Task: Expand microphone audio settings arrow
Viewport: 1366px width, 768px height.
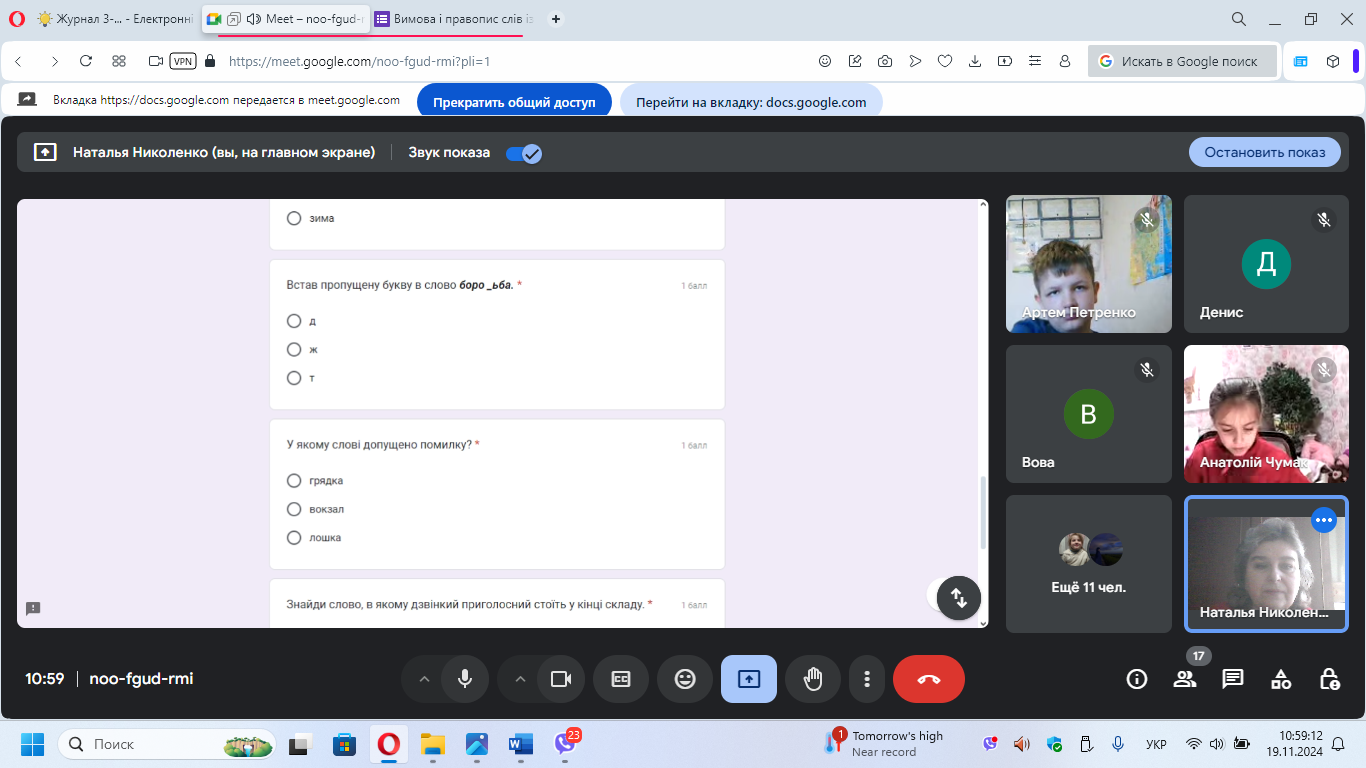Action: pos(424,679)
